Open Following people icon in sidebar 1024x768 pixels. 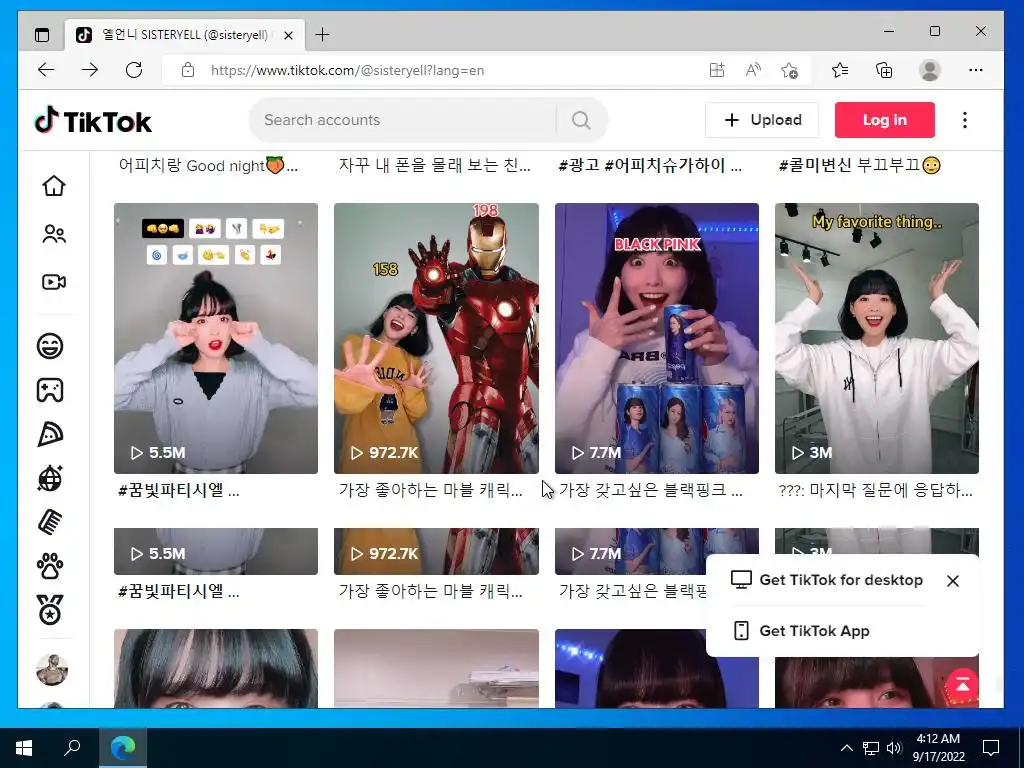[54, 234]
